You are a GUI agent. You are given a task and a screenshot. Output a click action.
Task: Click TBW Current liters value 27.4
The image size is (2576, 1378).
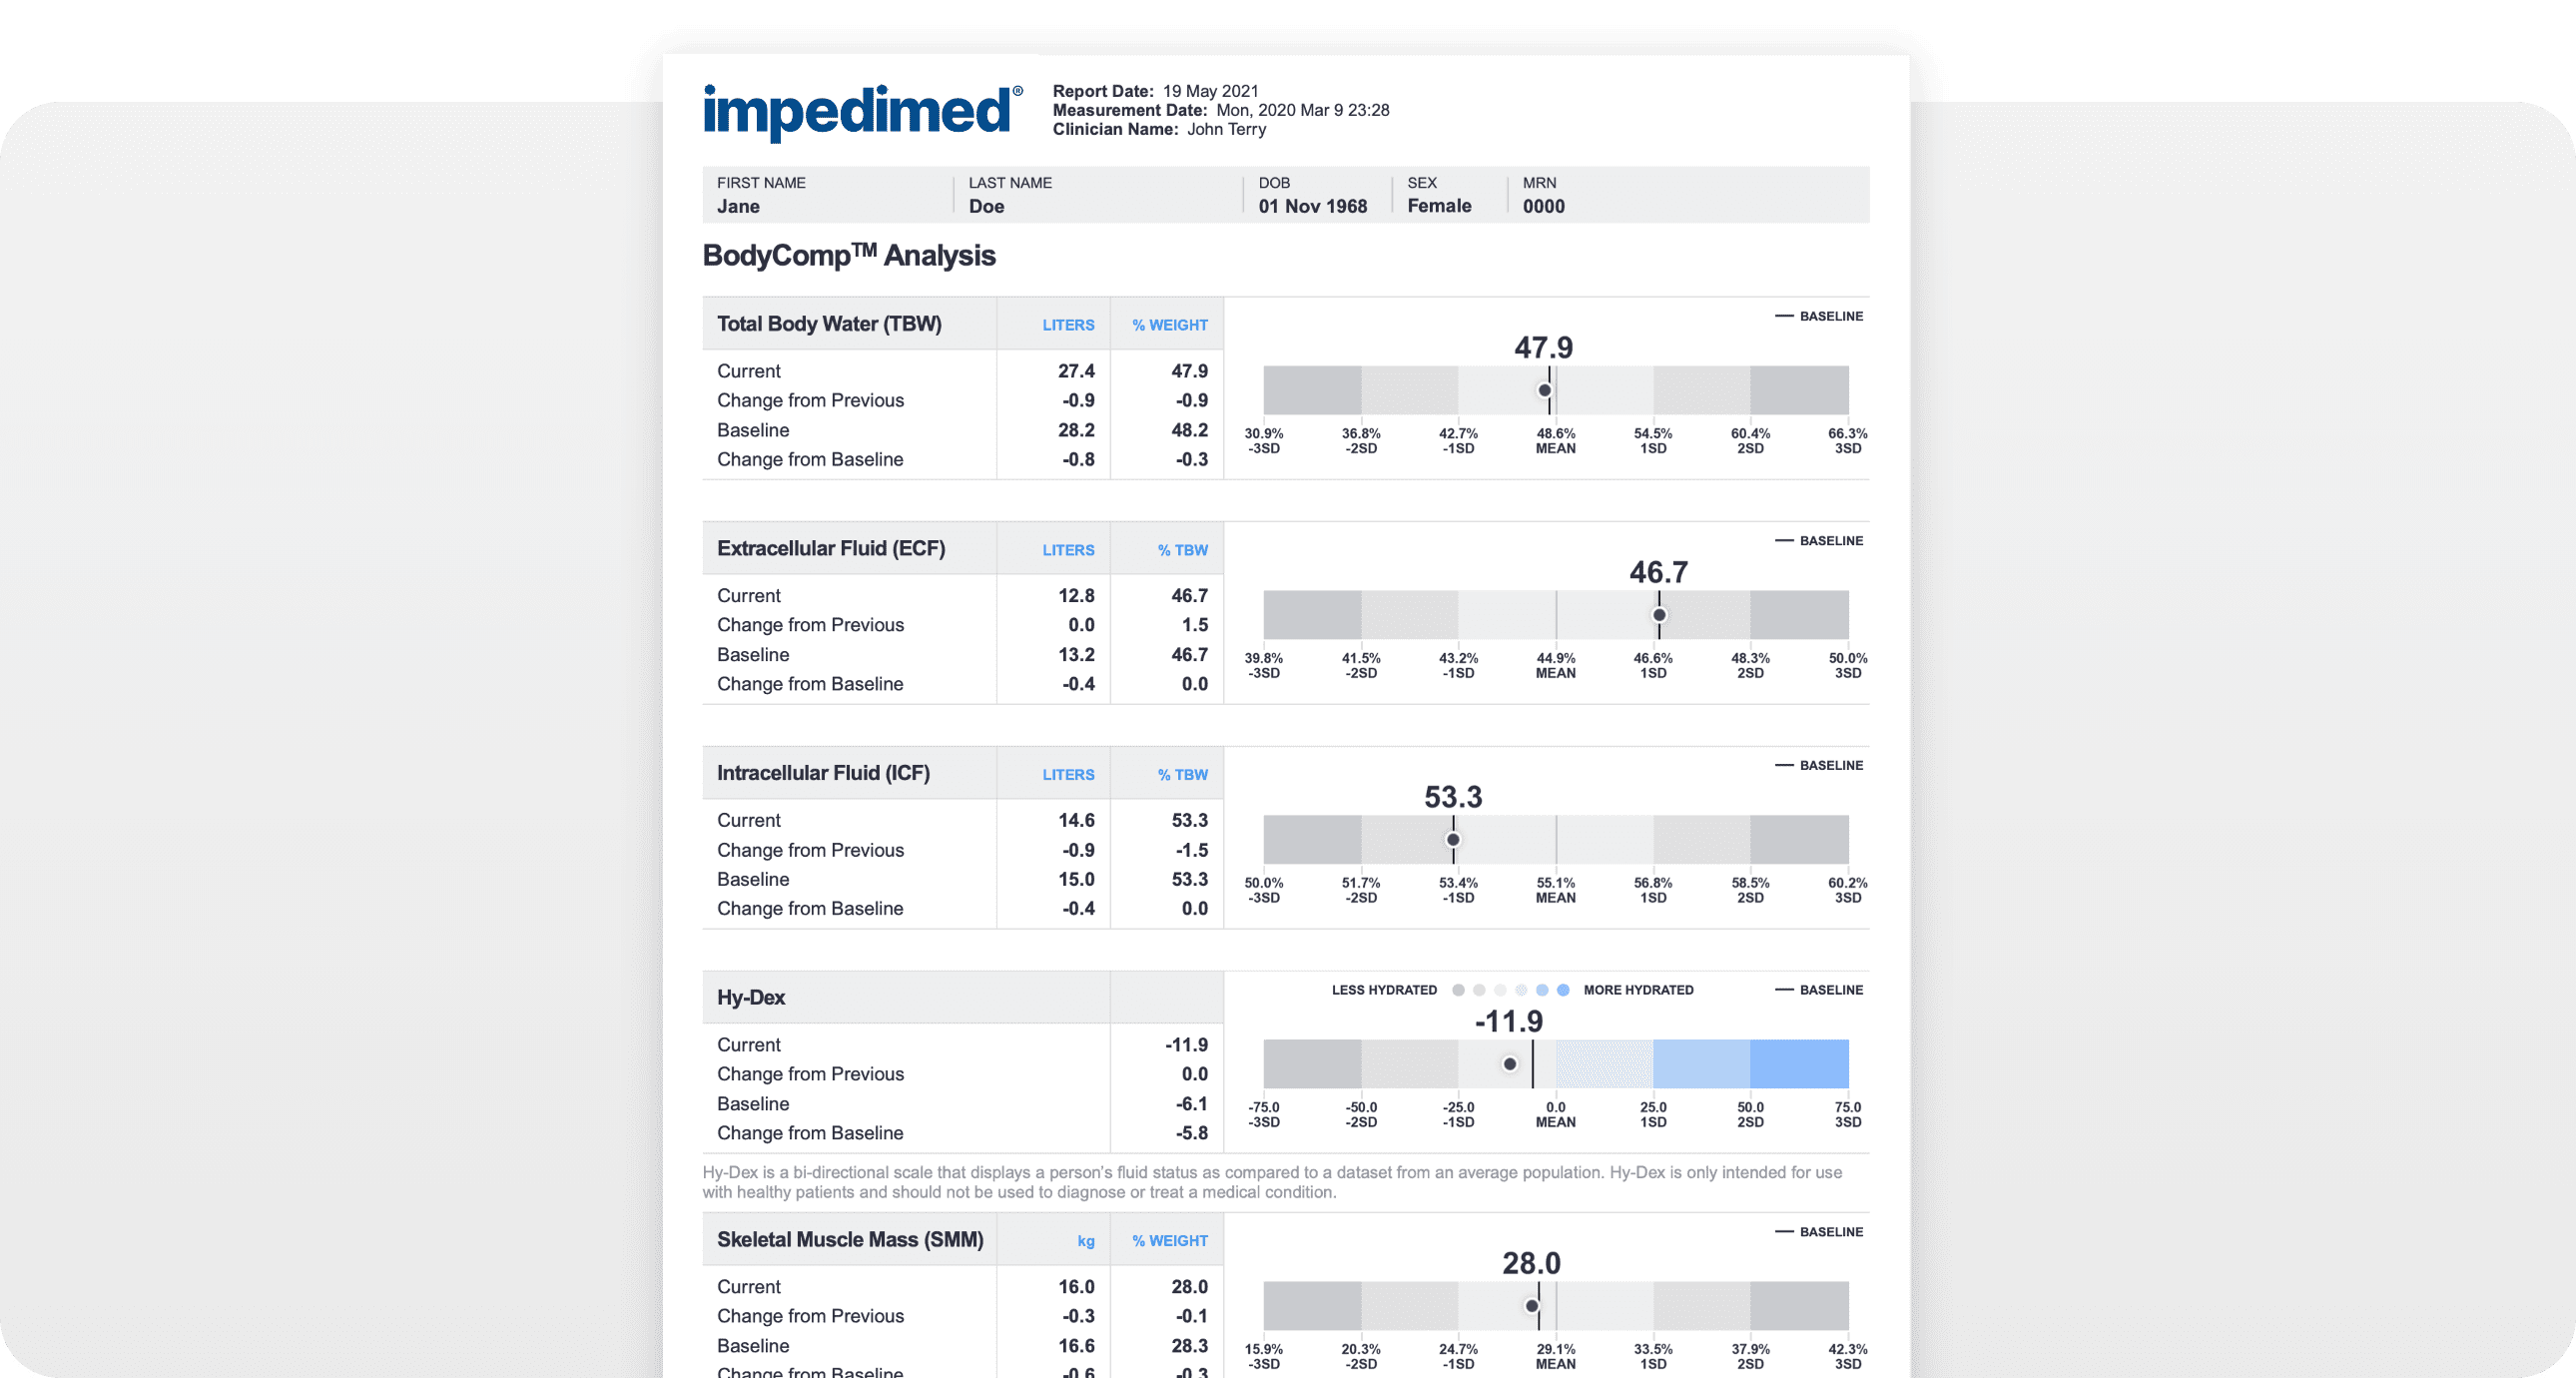coord(1076,371)
